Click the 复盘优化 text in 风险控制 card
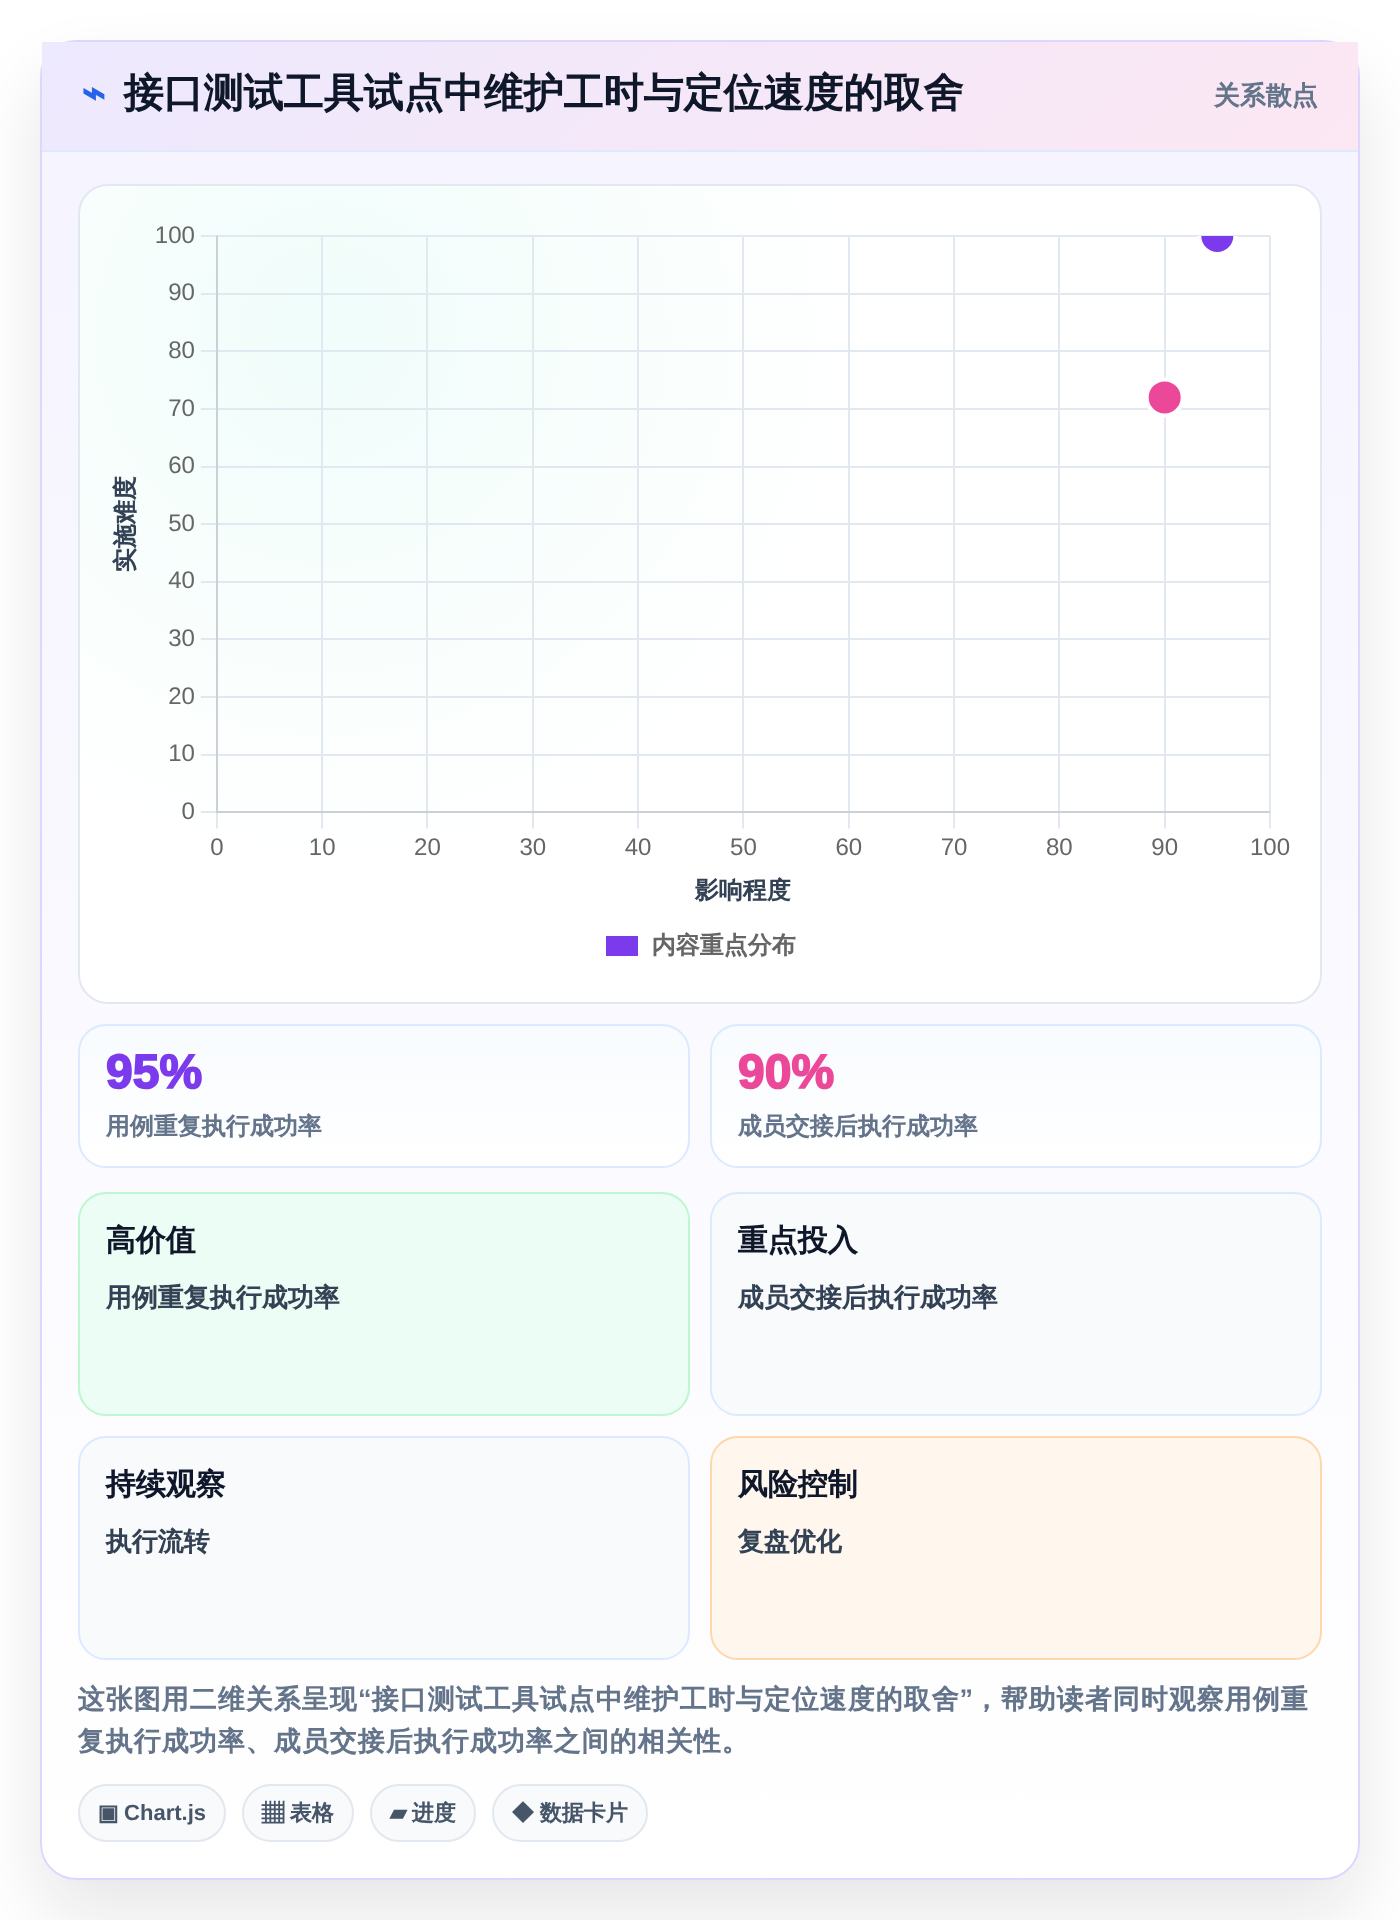The height and width of the screenshot is (1920, 1400). click(x=790, y=1542)
